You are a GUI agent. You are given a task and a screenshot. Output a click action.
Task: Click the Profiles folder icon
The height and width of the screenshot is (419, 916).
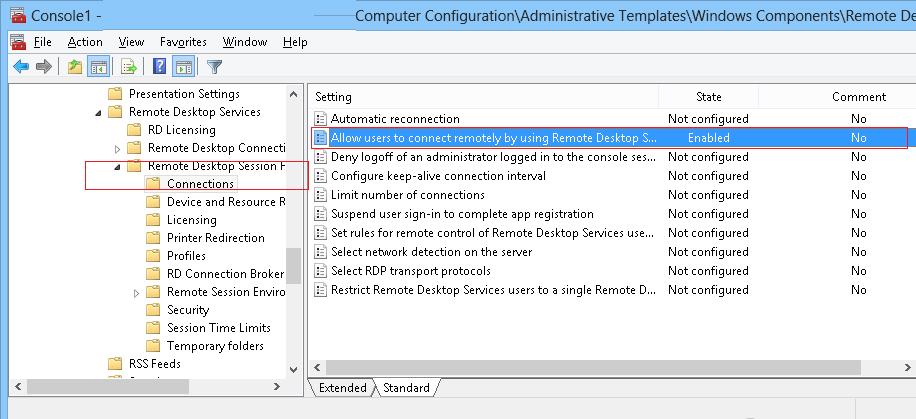click(x=153, y=256)
